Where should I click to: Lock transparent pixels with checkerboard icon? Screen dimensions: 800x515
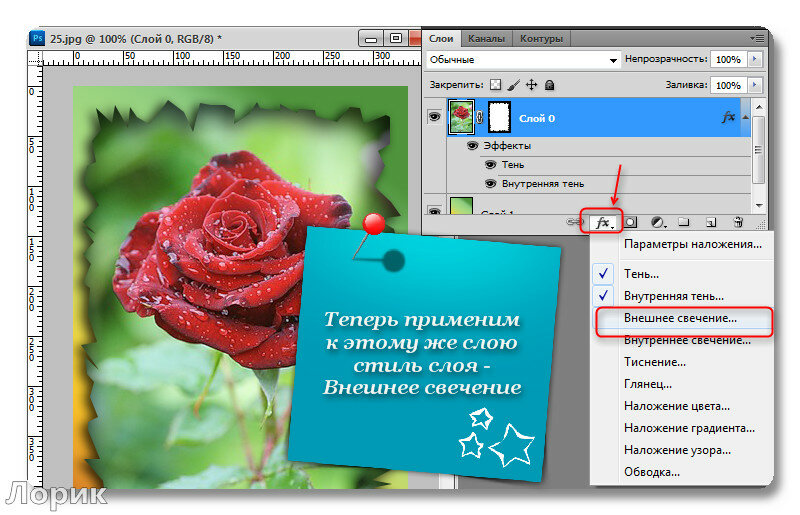pos(495,86)
